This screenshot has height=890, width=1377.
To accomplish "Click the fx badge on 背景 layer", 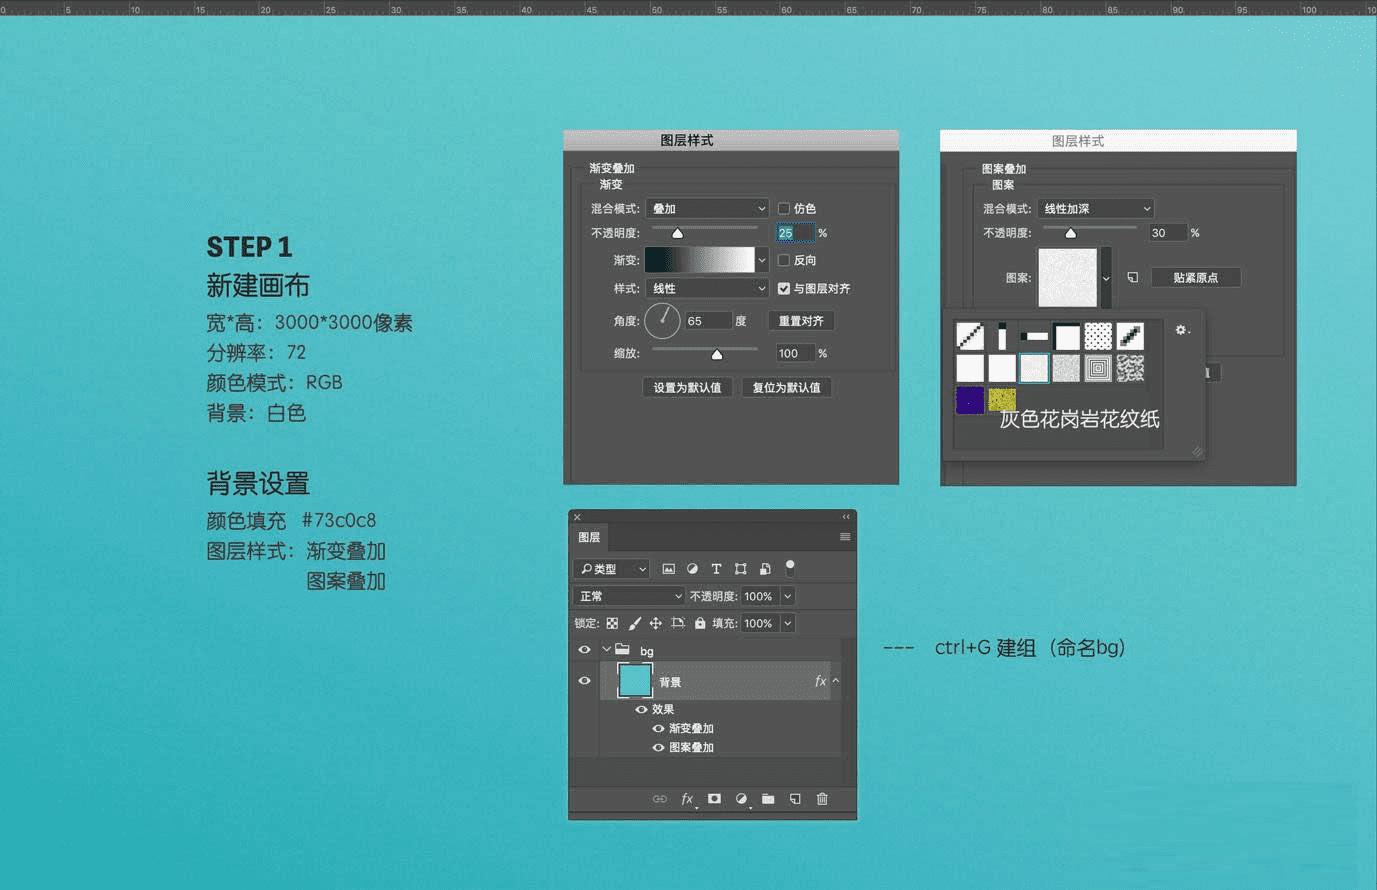I will [x=820, y=681].
